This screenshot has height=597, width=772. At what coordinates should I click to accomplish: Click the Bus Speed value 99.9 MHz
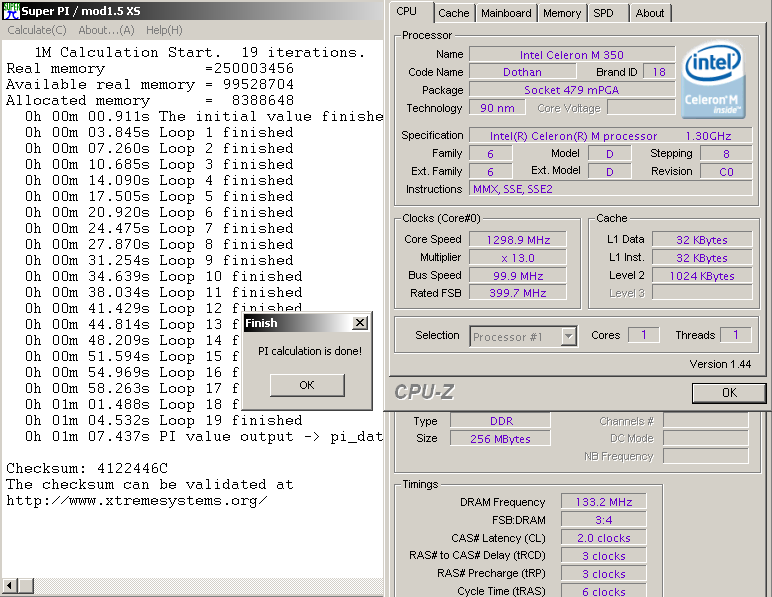(x=518, y=276)
